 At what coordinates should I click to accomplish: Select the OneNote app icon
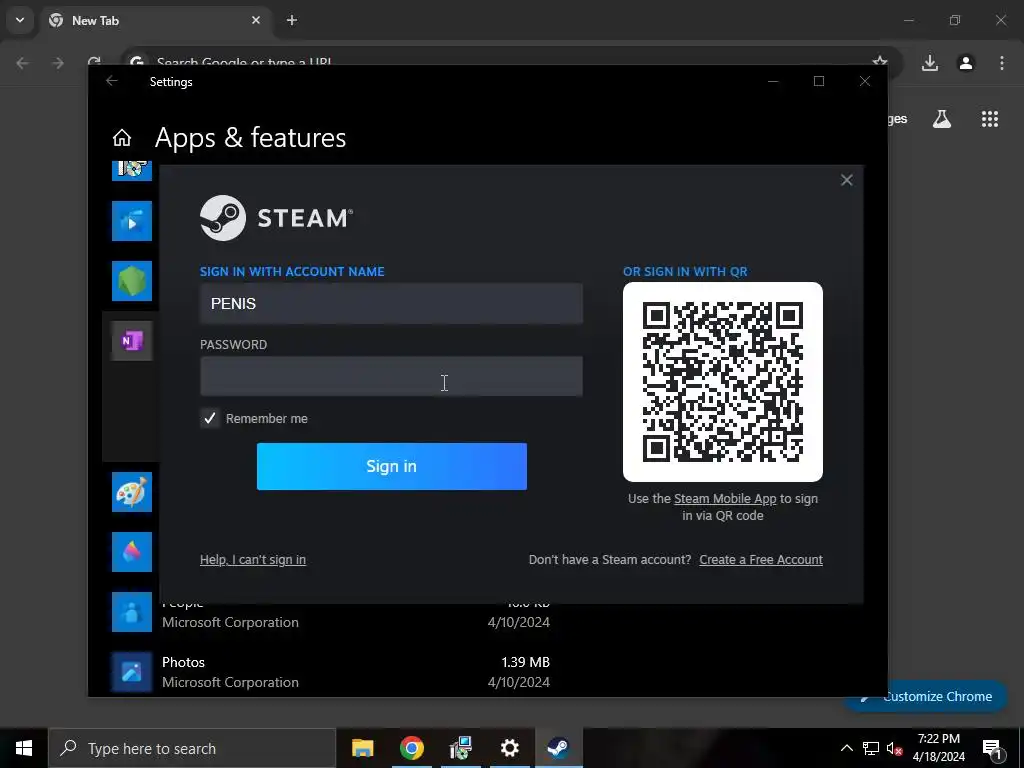pos(132,341)
